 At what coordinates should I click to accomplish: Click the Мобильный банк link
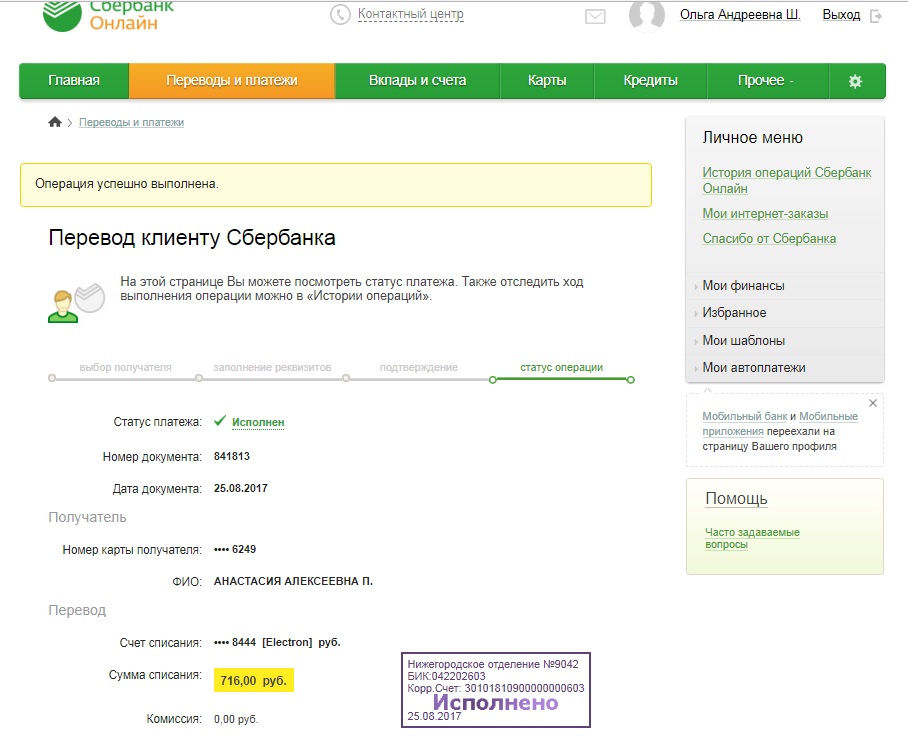click(x=745, y=416)
